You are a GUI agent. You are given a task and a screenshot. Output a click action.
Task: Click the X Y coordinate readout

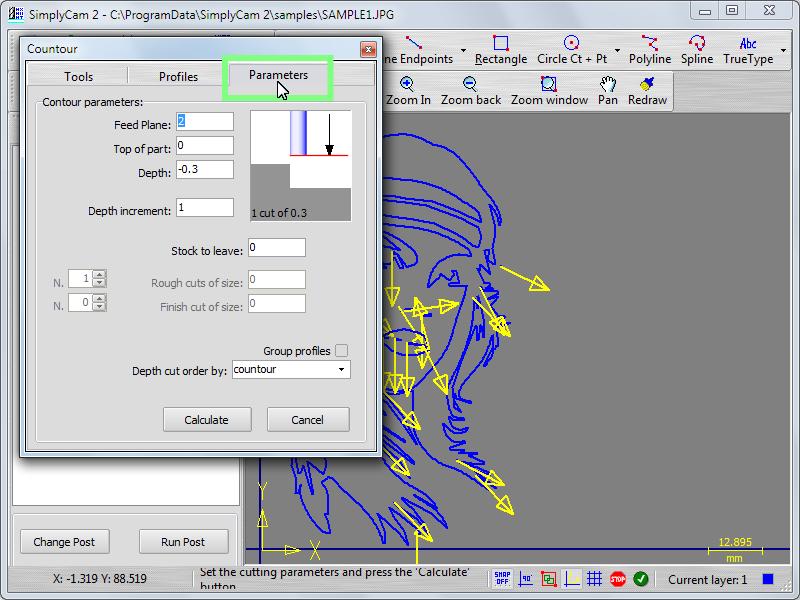[x=99, y=579]
